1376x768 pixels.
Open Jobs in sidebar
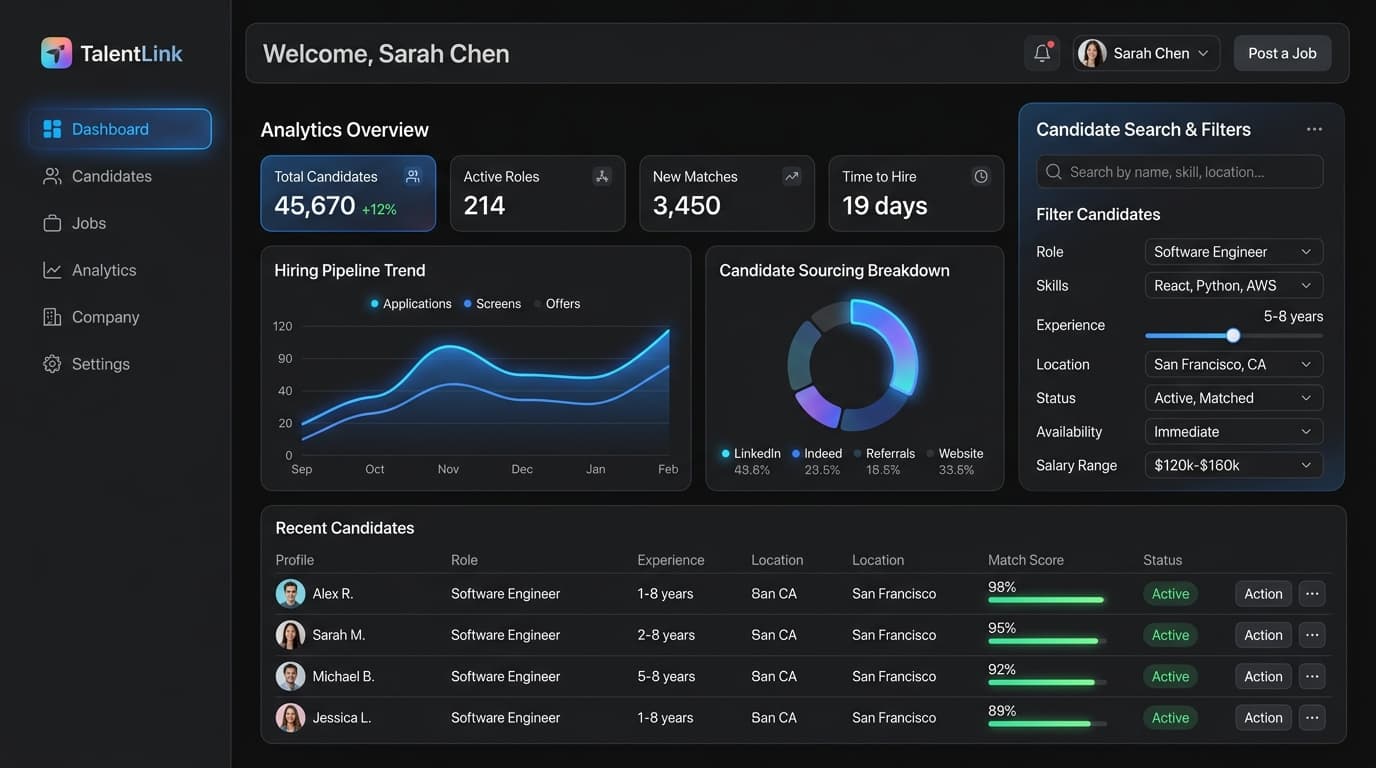click(75, 223)
